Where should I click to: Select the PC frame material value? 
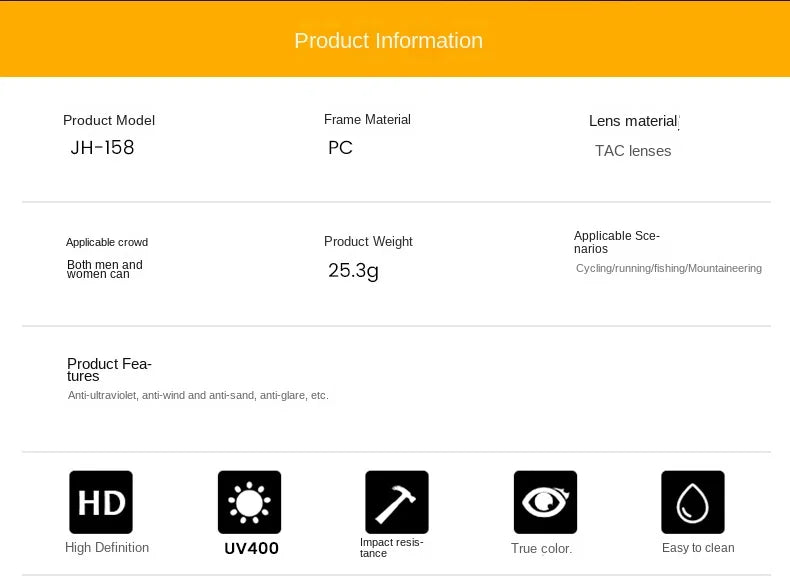click(x=340, y=148)
